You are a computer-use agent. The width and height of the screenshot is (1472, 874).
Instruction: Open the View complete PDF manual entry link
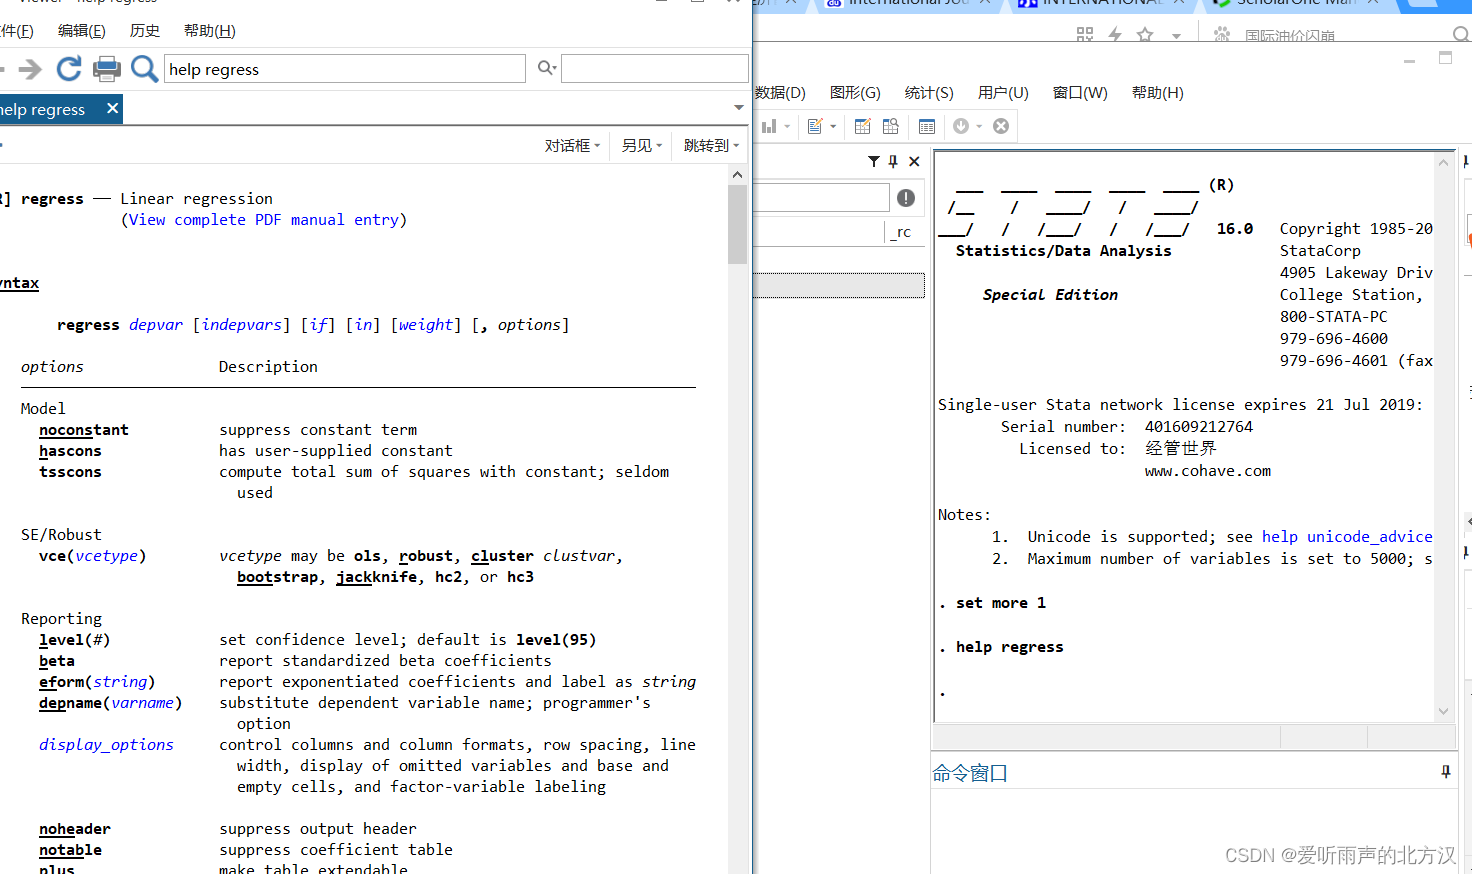264,220
